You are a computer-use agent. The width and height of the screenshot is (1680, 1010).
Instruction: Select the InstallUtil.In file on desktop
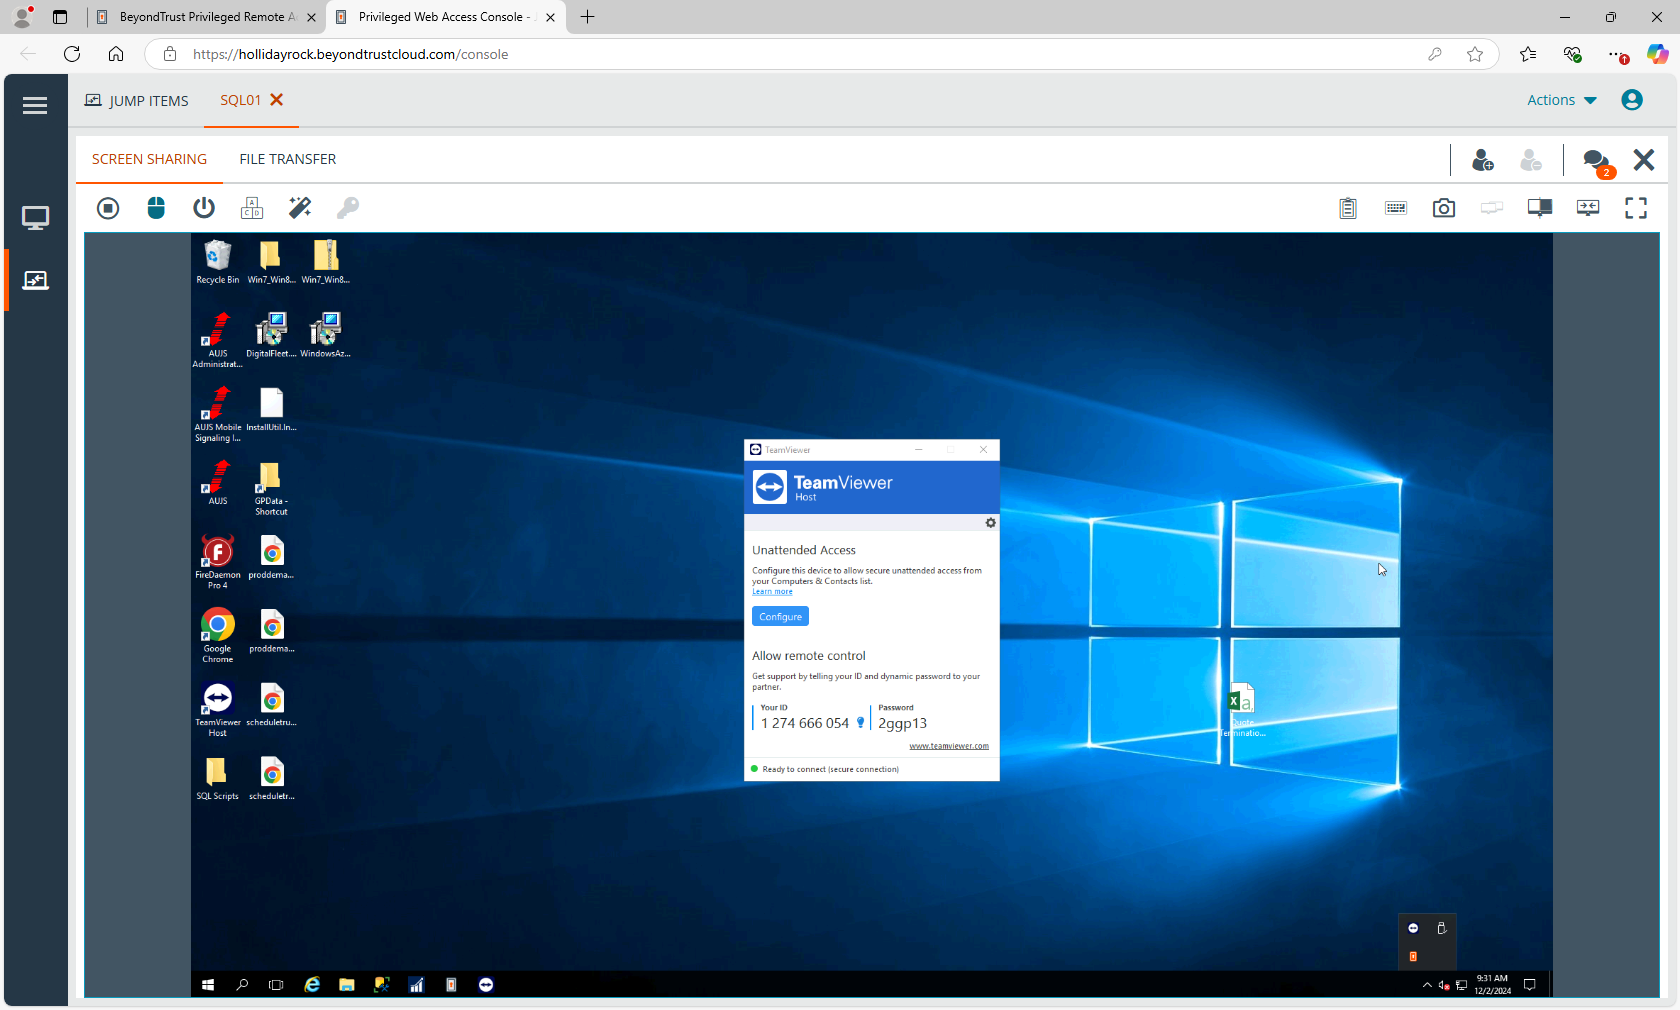271,409
